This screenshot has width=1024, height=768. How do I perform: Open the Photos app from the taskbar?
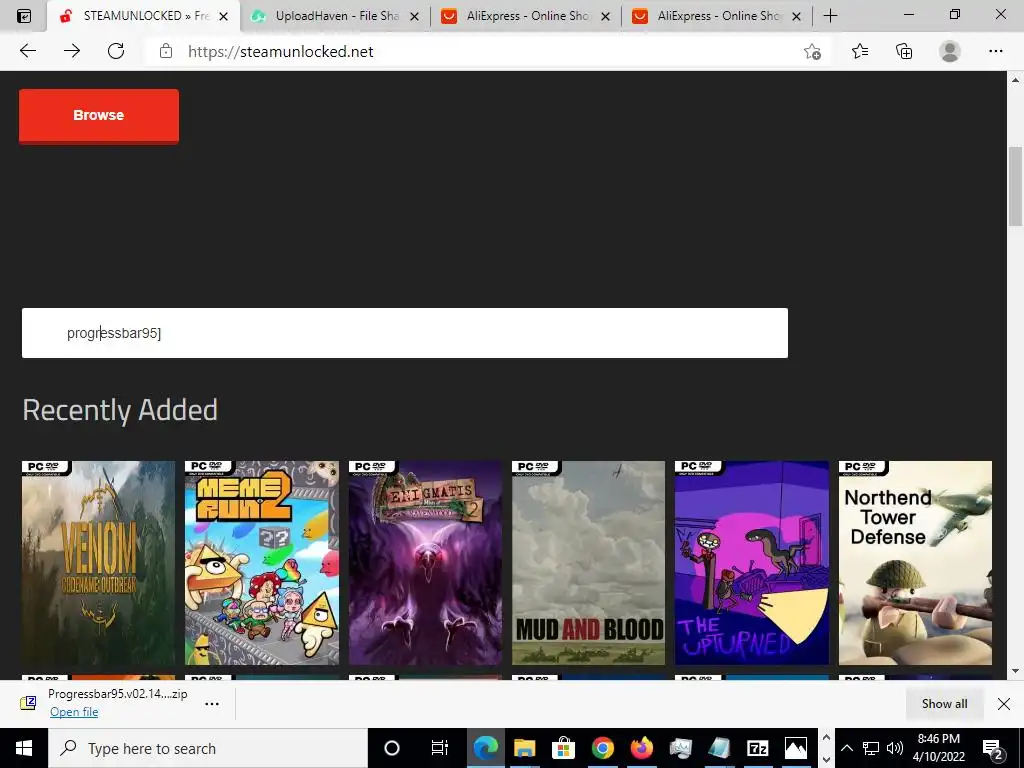click(x=795, y=748)
